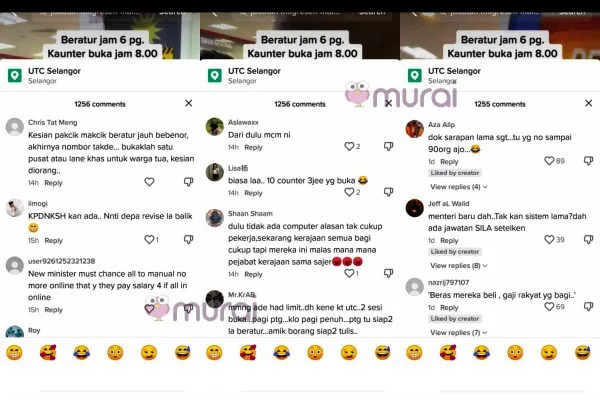Close the 1255 comments panel
This screenshot has width=600, height=400.
[589, 103]
